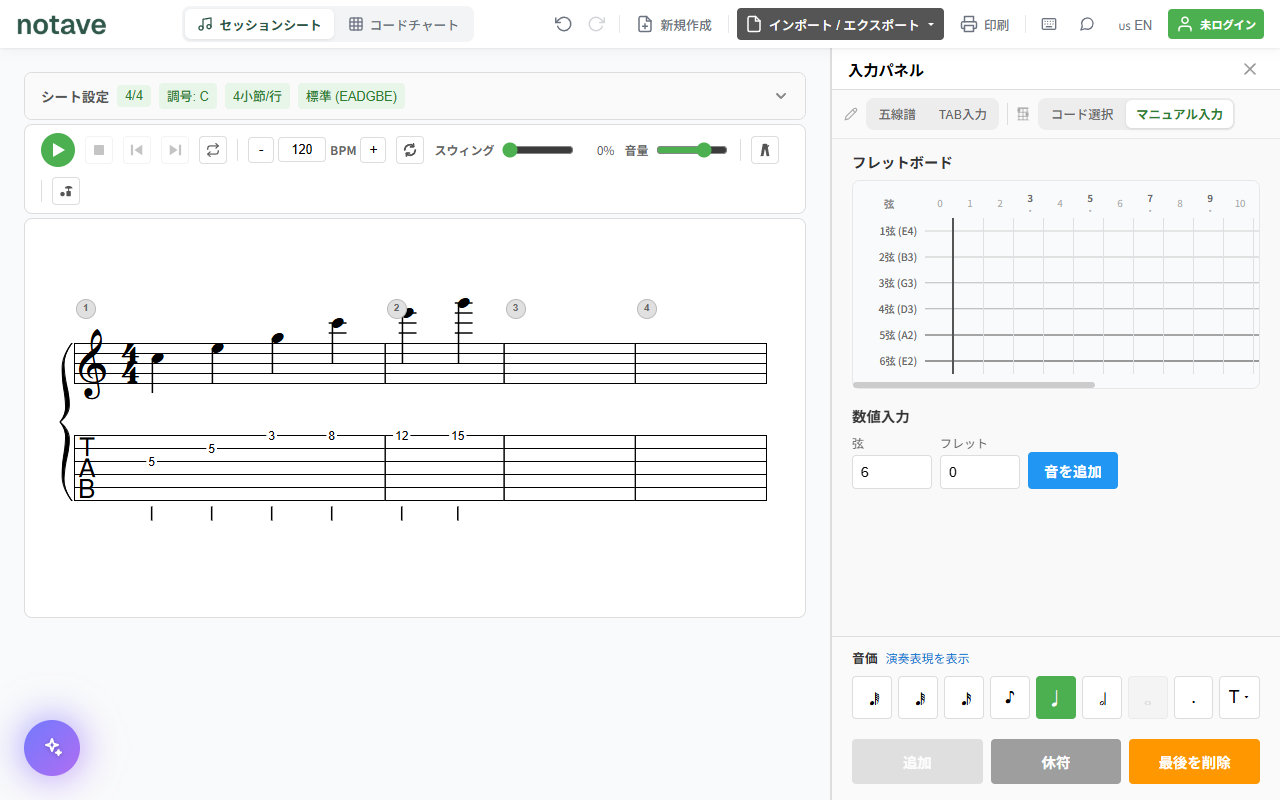The height and width of the screenshot is (800, 1280).
Task: Toggle the loop playback icon
Action: 213,150
